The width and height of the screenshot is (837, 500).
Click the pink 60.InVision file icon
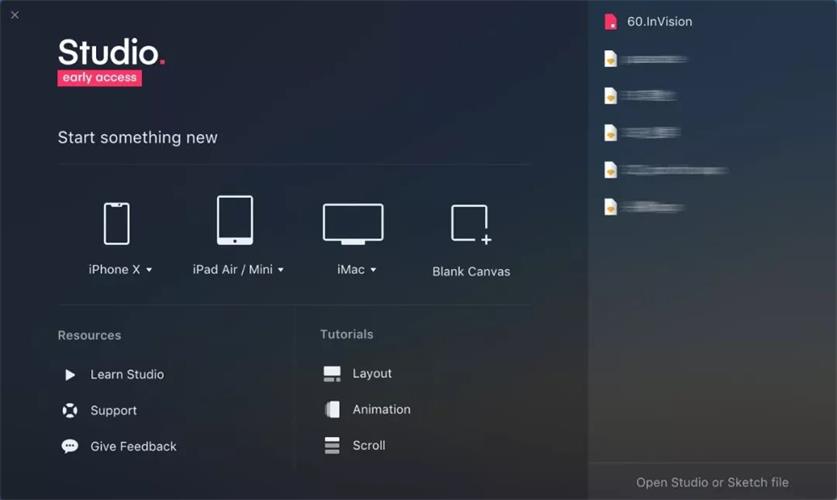click(x=611, y=22)
